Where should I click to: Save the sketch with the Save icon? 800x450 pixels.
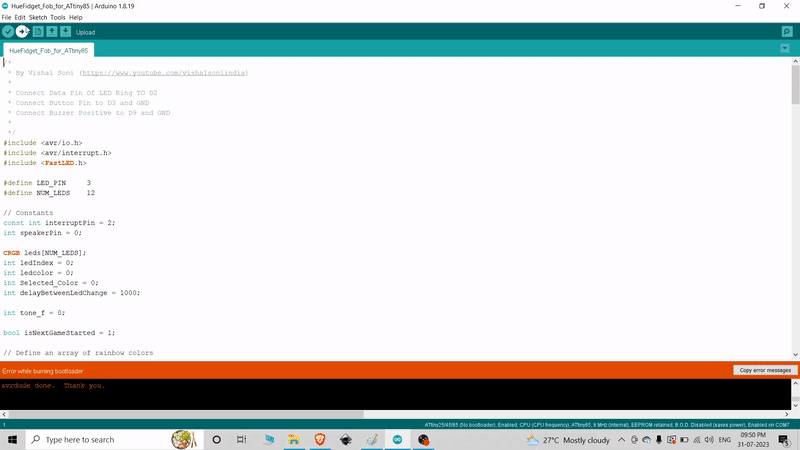click(x=65, y=32)
